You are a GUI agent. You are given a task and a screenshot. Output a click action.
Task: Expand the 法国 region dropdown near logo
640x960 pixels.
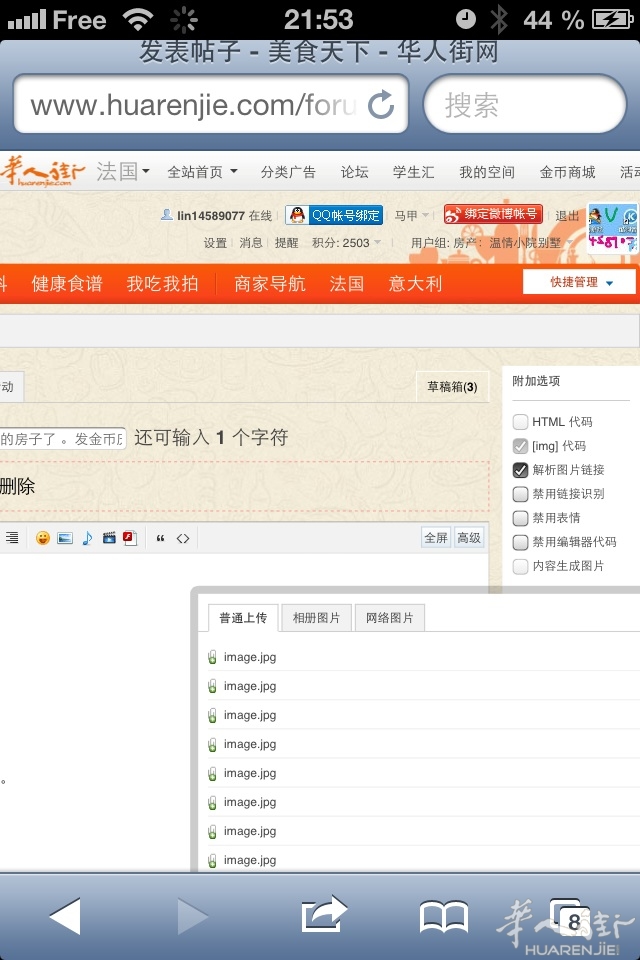pos(123,172)
